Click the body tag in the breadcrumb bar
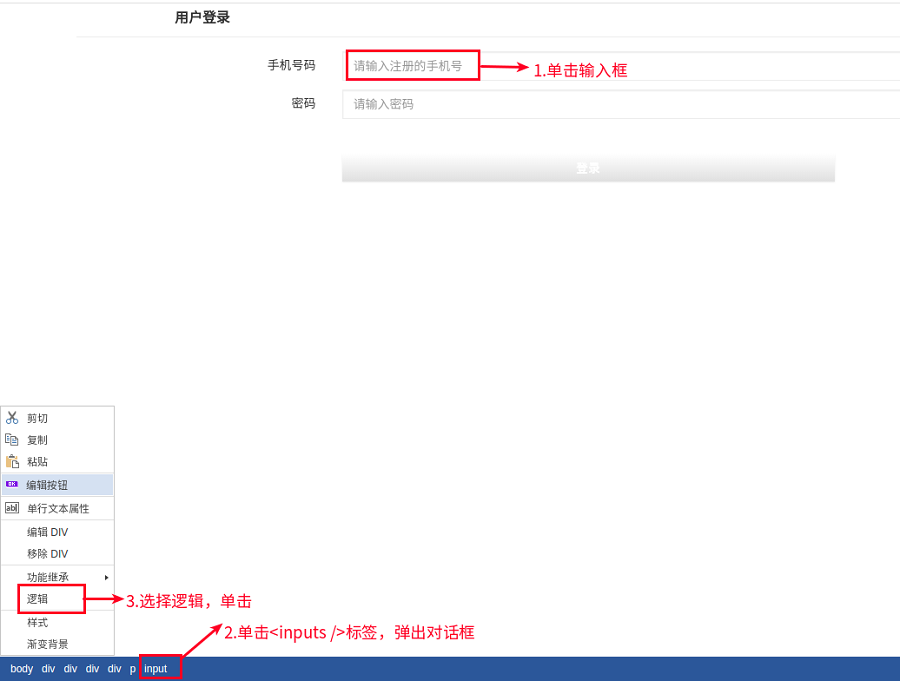This screenshot has width=900, height=681. tap(22, 669)
